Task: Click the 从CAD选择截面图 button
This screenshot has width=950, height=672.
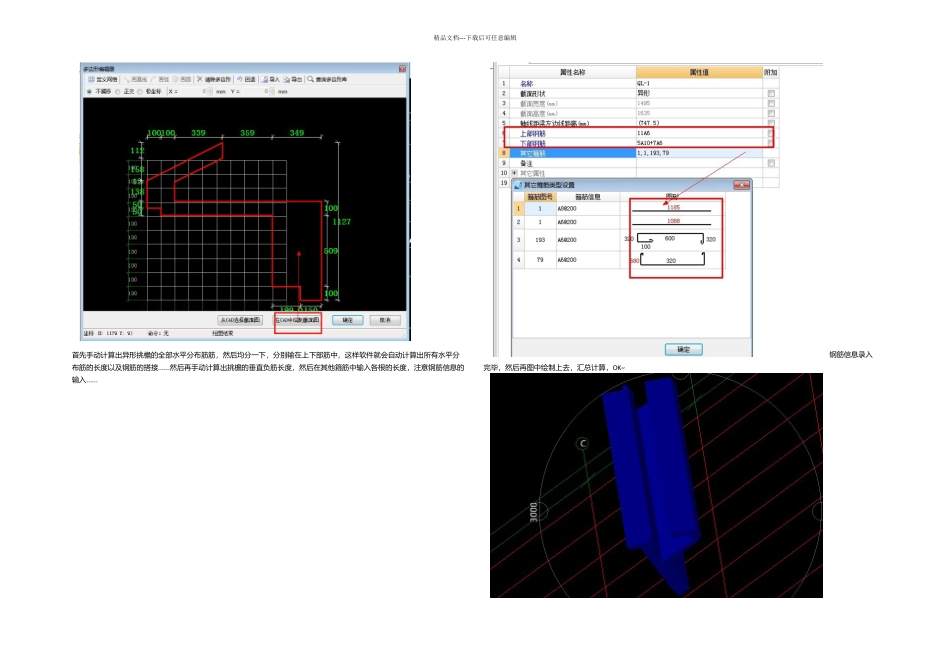Action: click(240, 320)
